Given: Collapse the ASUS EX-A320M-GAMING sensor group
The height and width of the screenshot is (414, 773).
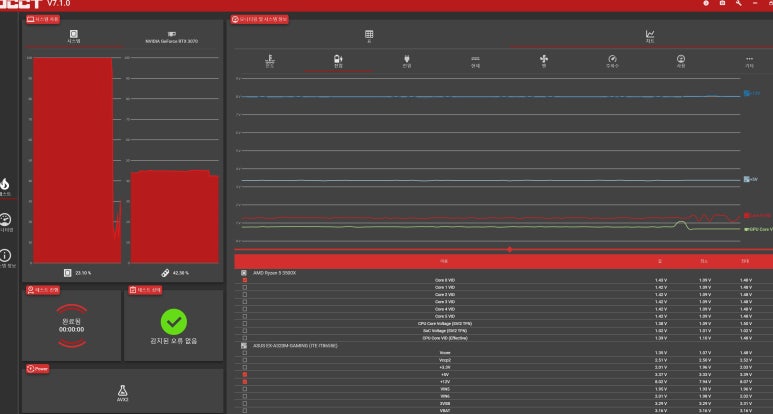Looking at the screenshot, I should pos(244,345).
